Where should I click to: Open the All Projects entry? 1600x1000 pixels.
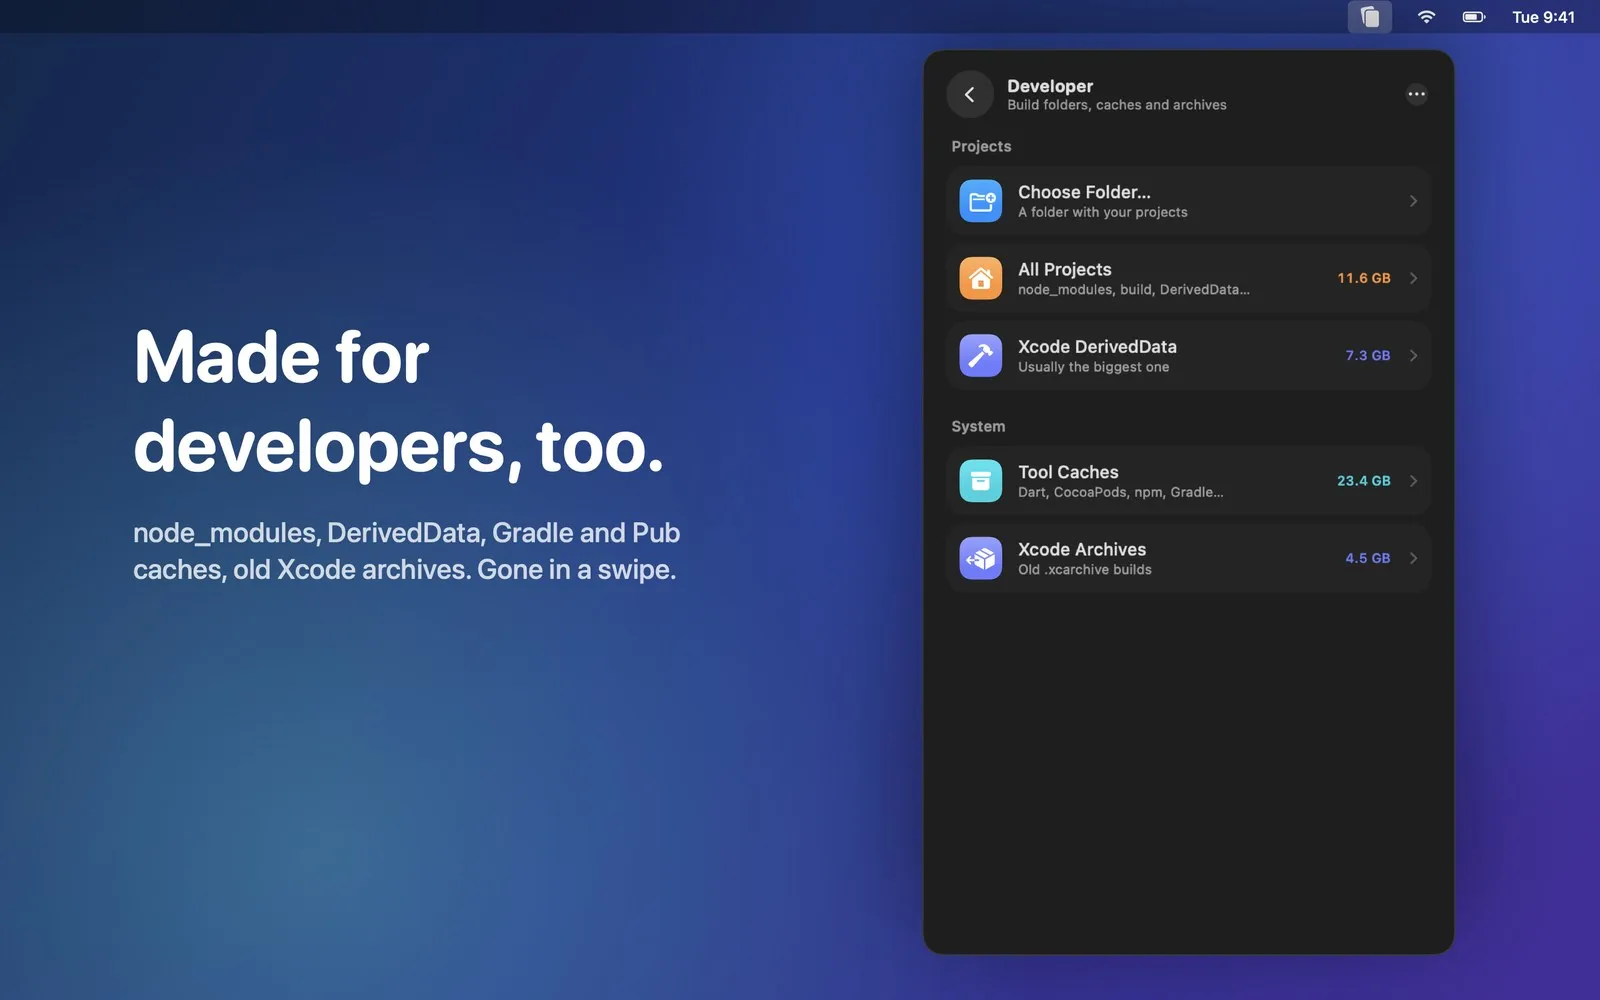(1188, 278)
